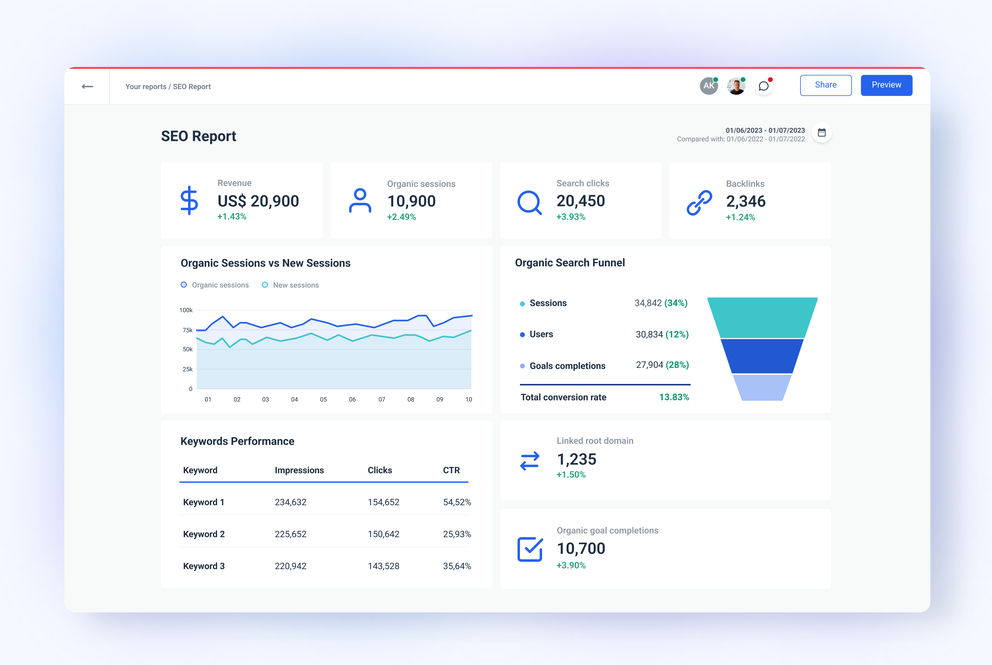Screen dimensions: 992x665
Task: Click the Clicks column header
Action: click(380, 470)
